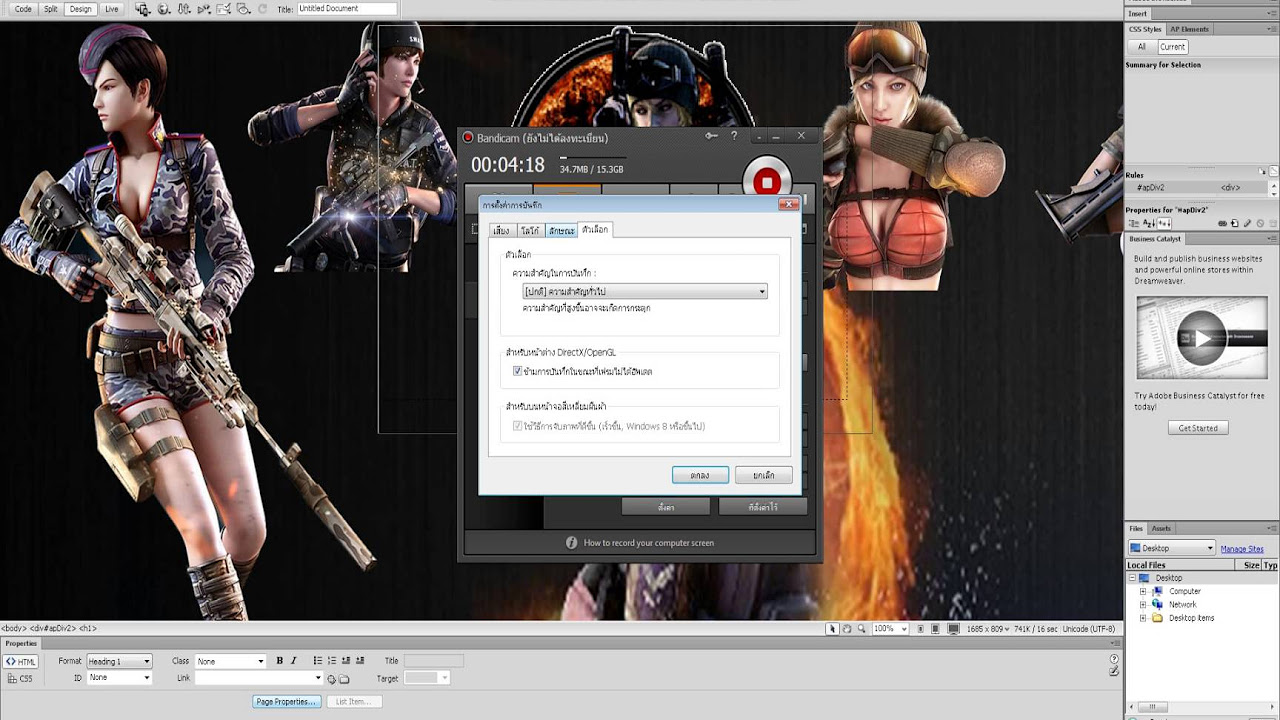
Task: Click the W3C validation icon
Action: [205, 9]
